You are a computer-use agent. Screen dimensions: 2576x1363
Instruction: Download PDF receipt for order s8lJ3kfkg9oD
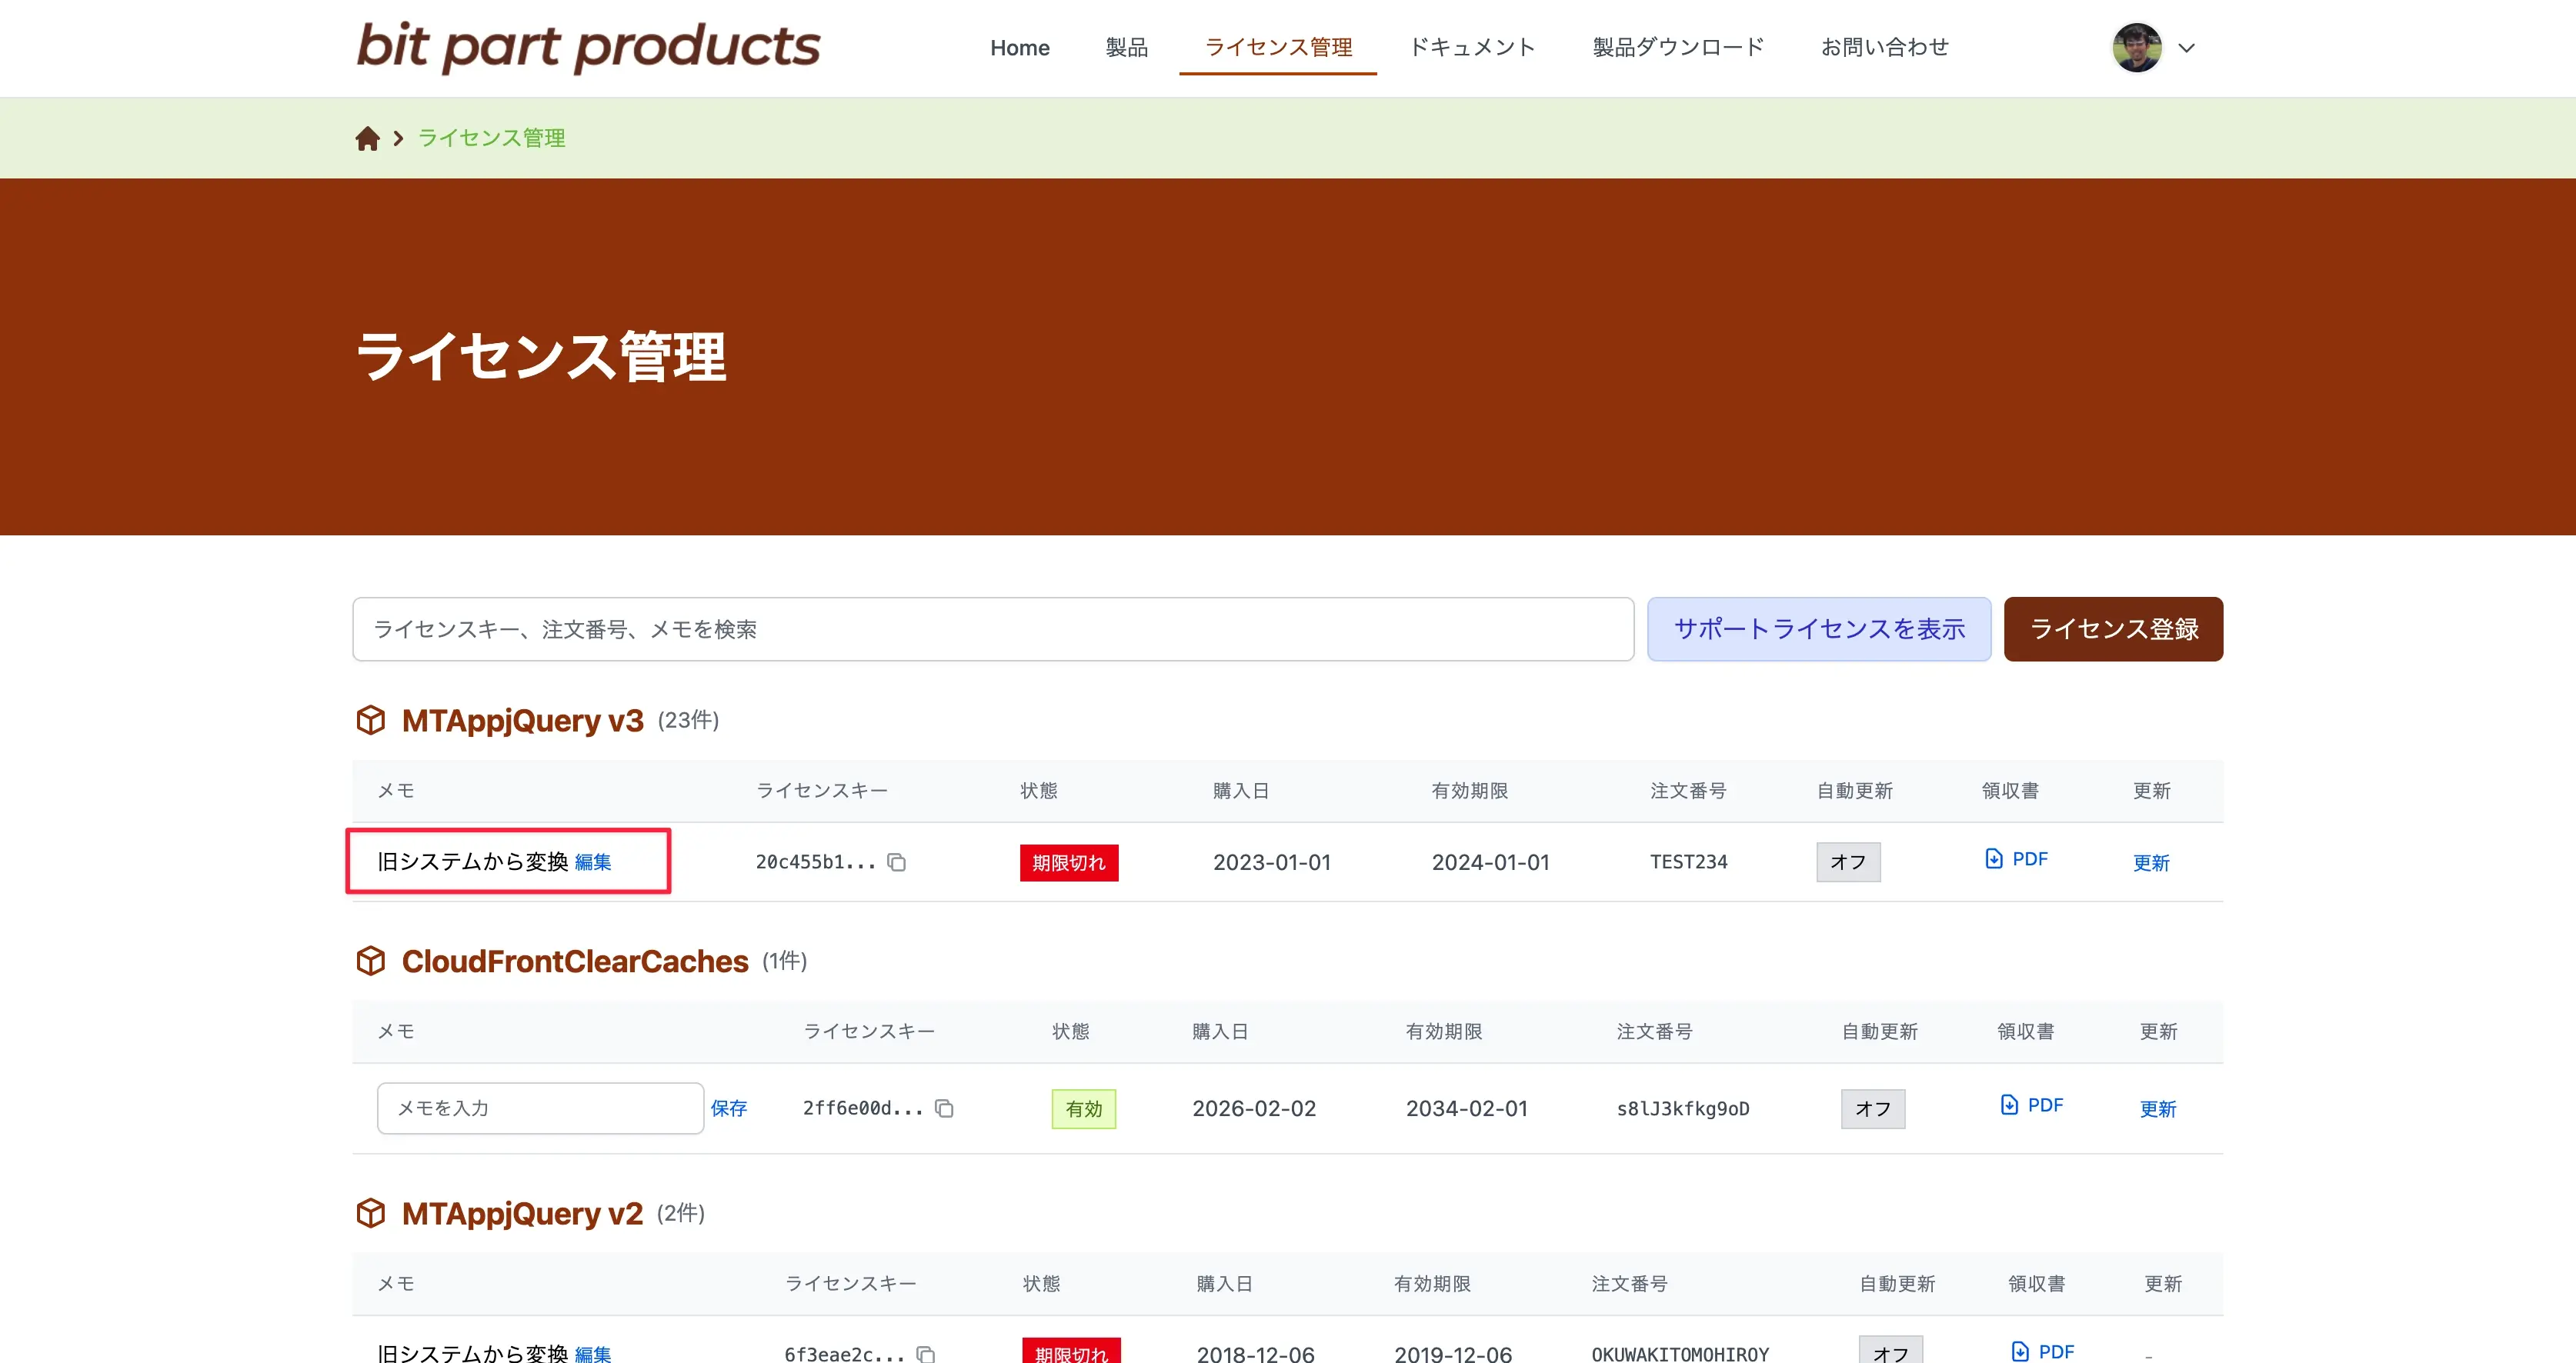(x=2031, y=1105)
